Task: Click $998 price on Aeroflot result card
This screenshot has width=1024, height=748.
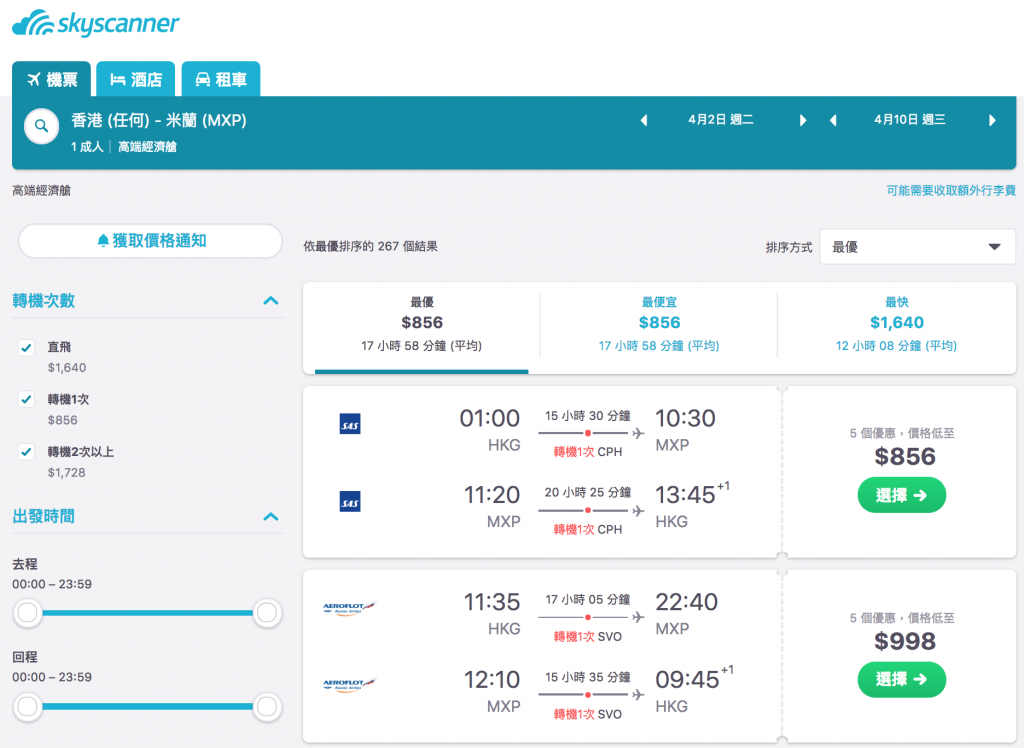Action: pyautogui.click(x=904, y=642)
